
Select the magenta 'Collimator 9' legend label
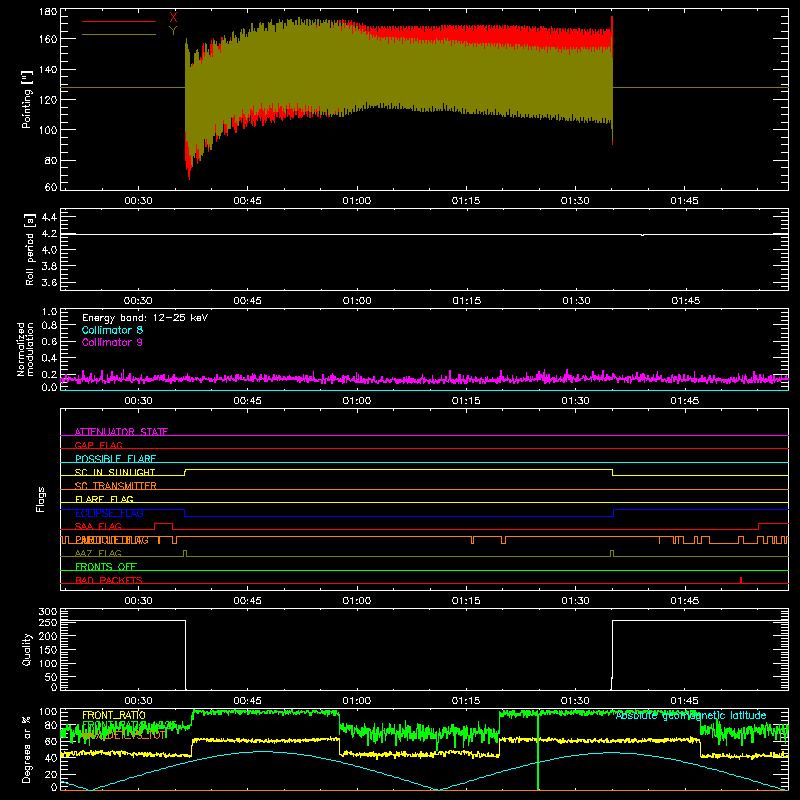(112, 342)
